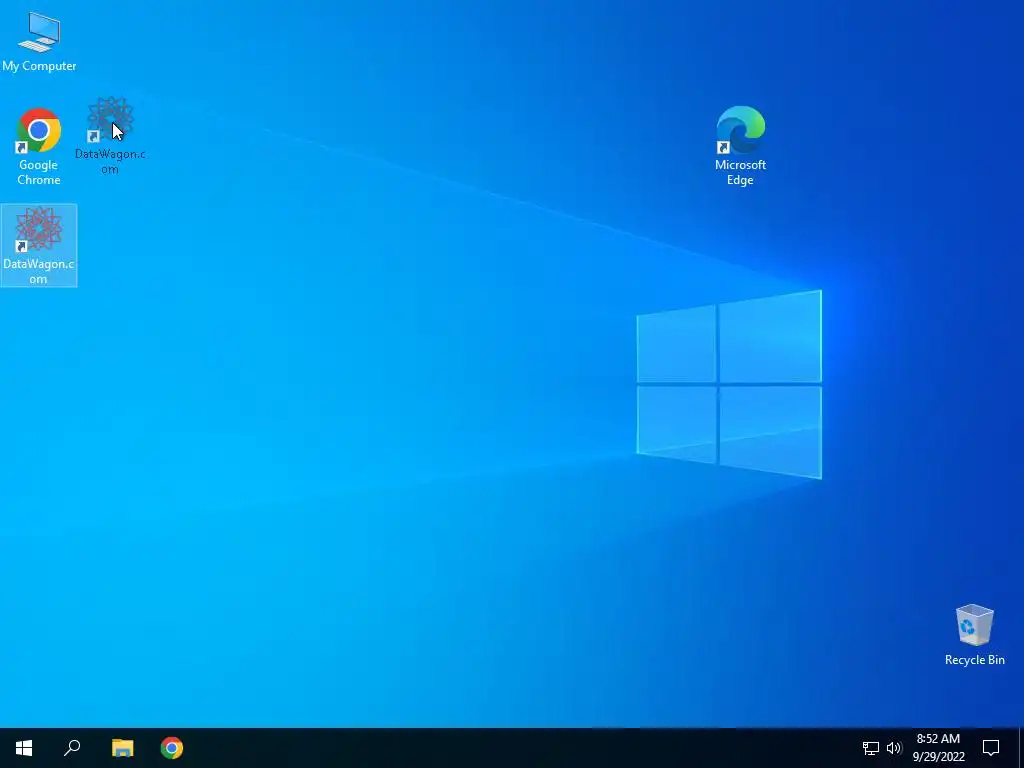Select the Google Chrome desktop shortcut
The width and height of the screenshot is (1024, 768).
point(39,147)
